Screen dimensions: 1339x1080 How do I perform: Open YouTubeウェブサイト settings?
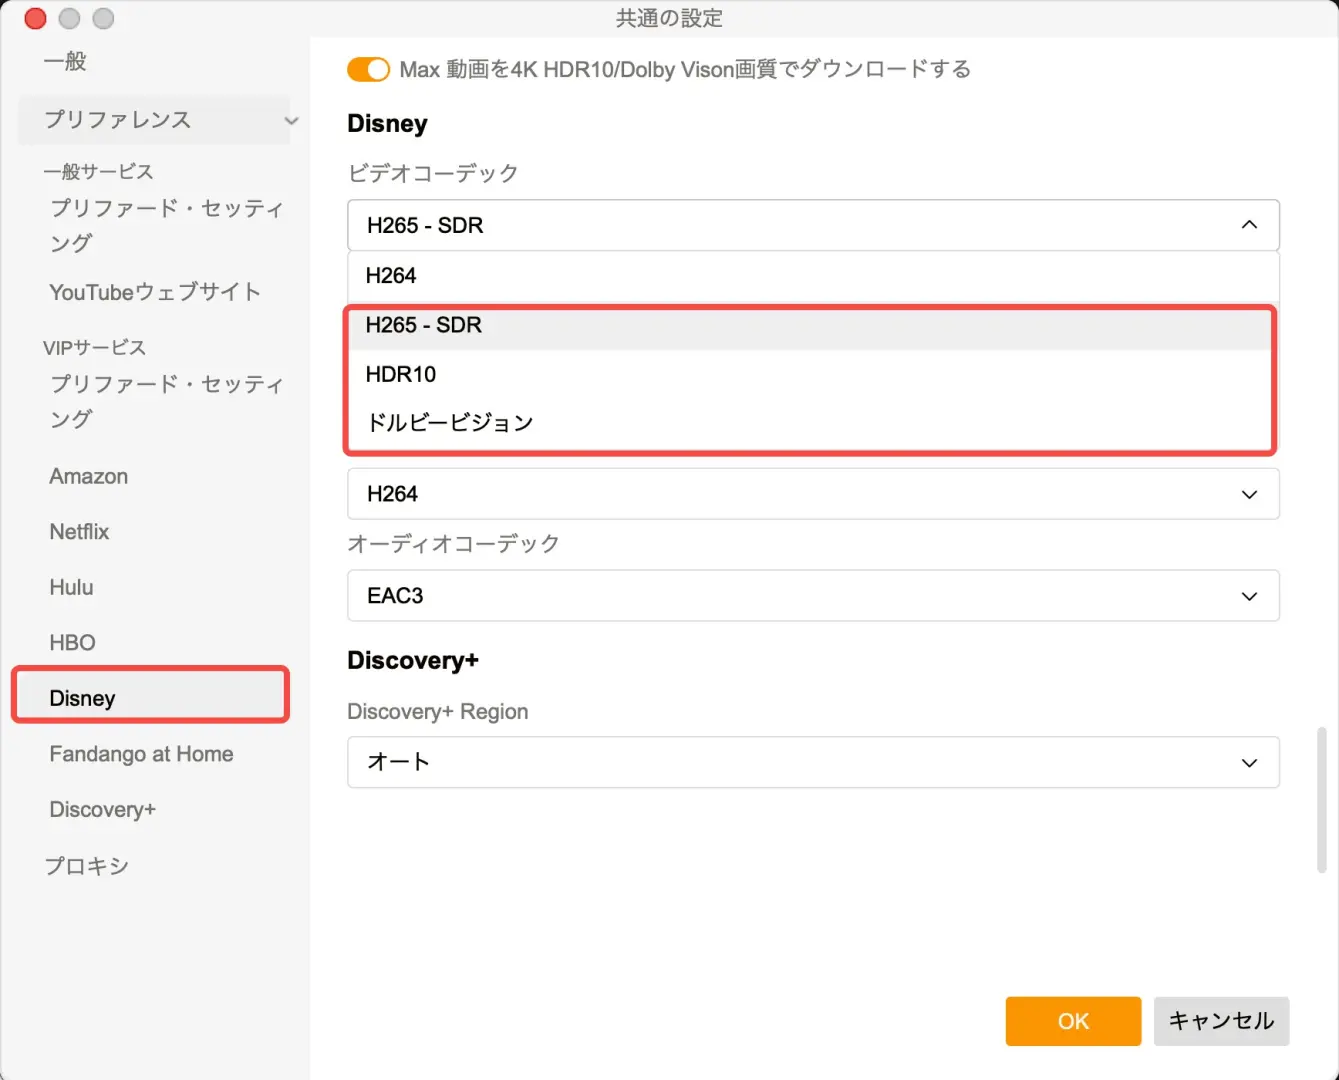point(155,292)
